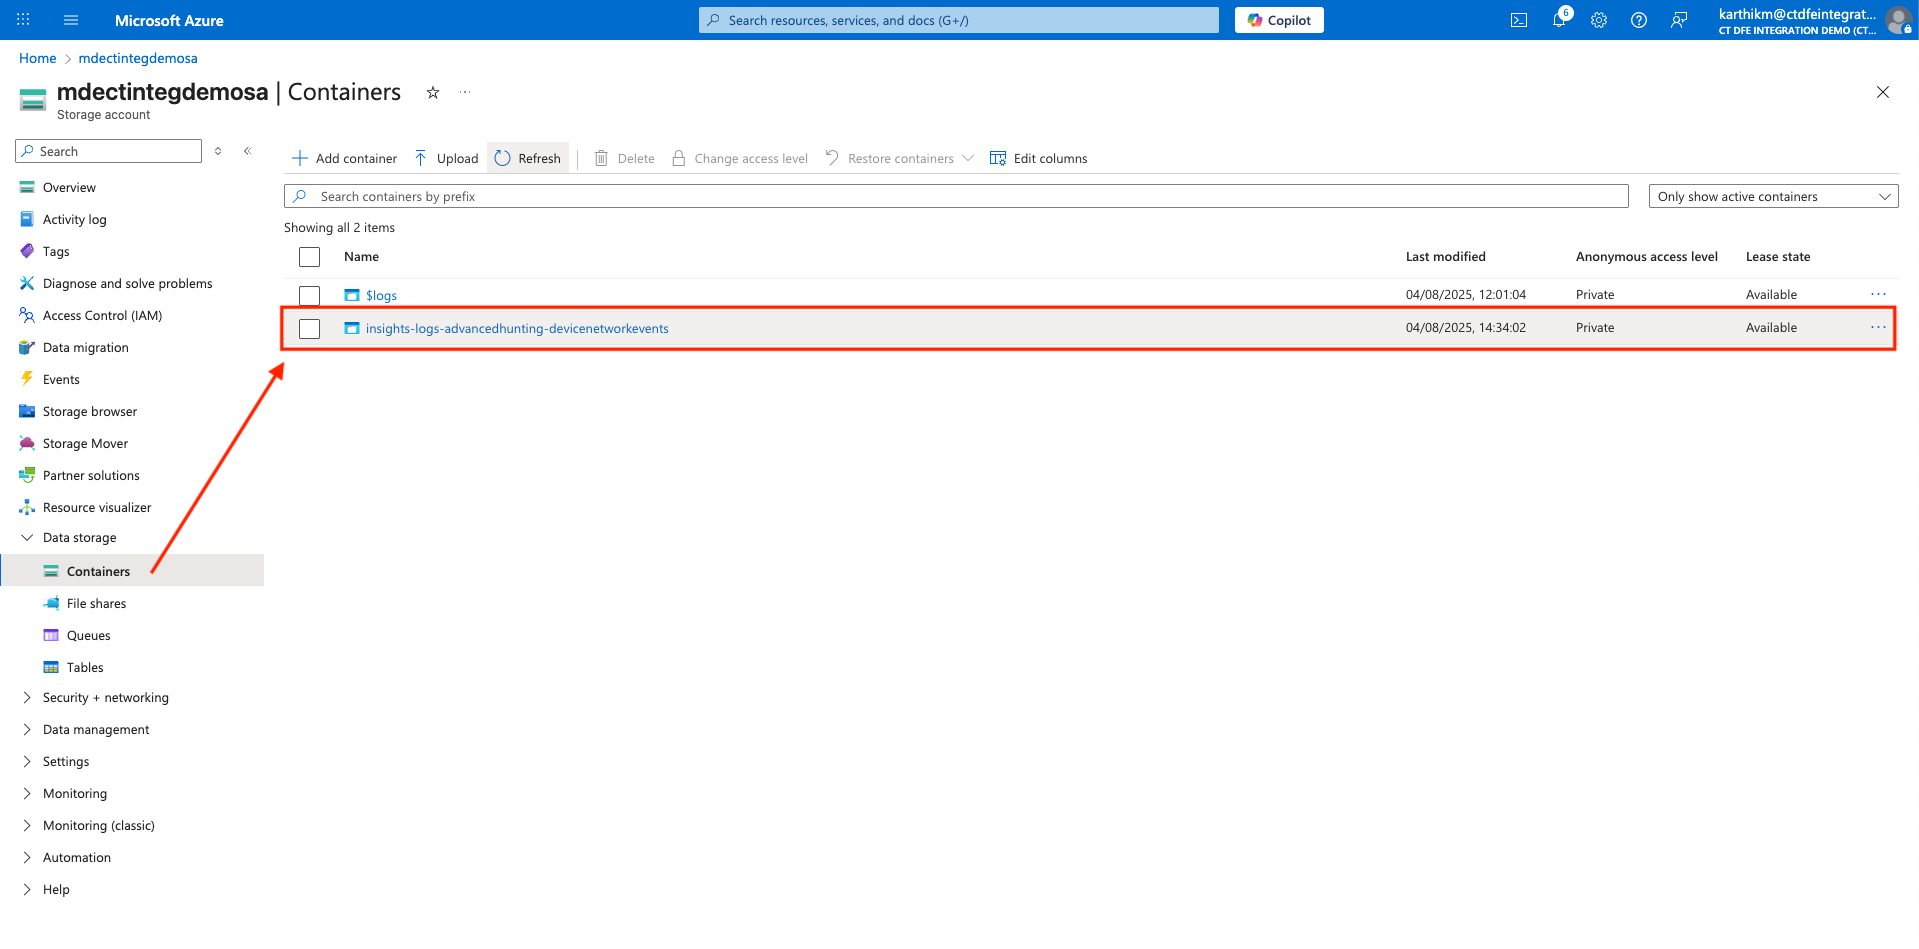Screen dimensions: 1919x949
Task: Click the Add container button
Action: (x=344, y=159)
